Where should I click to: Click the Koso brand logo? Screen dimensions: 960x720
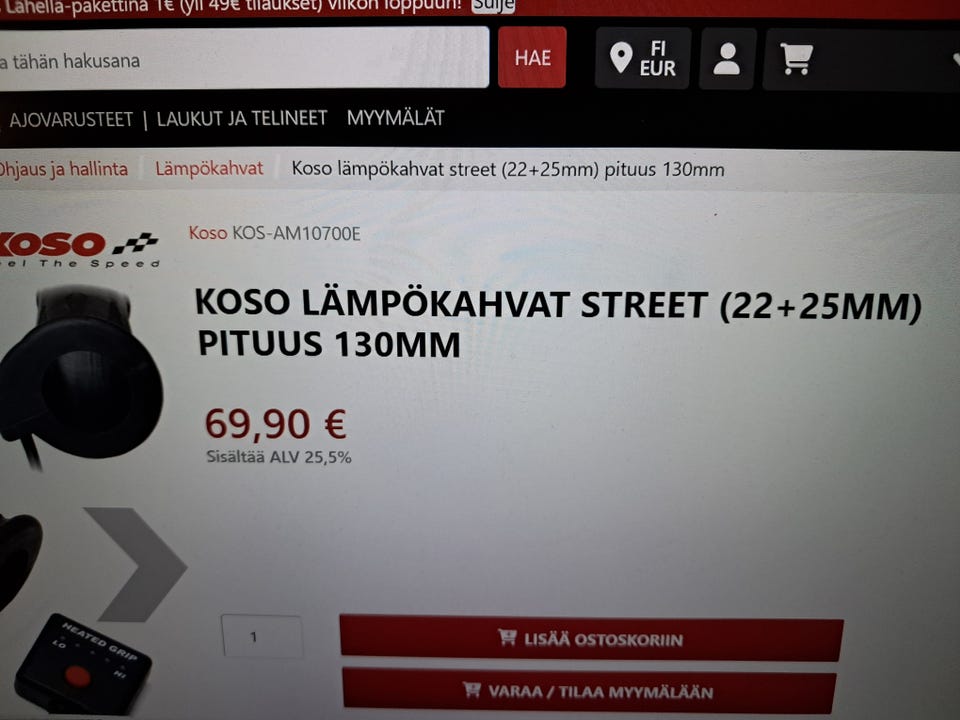pos(79,249)
